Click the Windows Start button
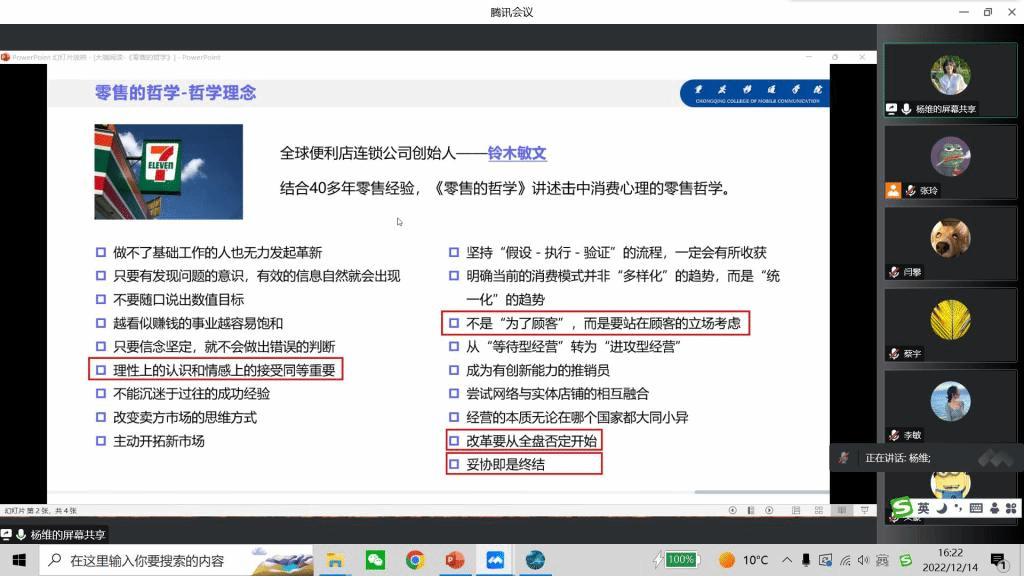The height and width of the screenshot is (576, 1024). (17, 560)
